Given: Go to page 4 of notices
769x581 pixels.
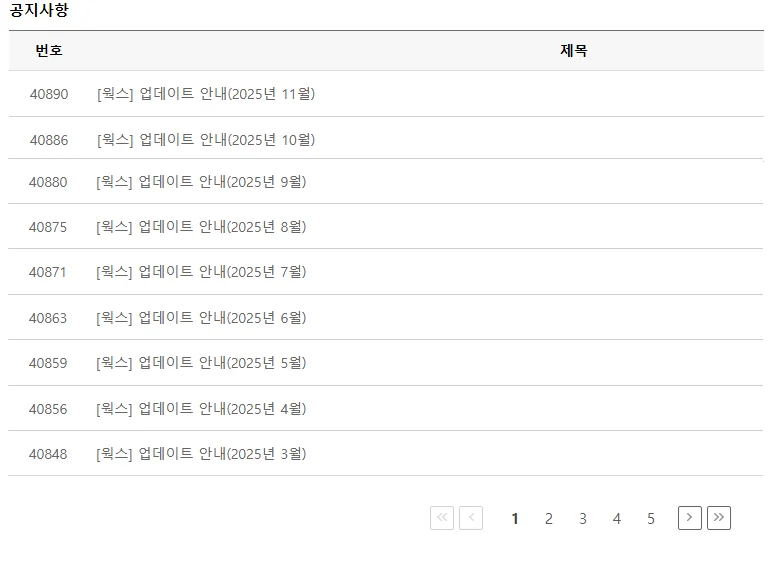Looking at the screenshot, I should [617, 518].
